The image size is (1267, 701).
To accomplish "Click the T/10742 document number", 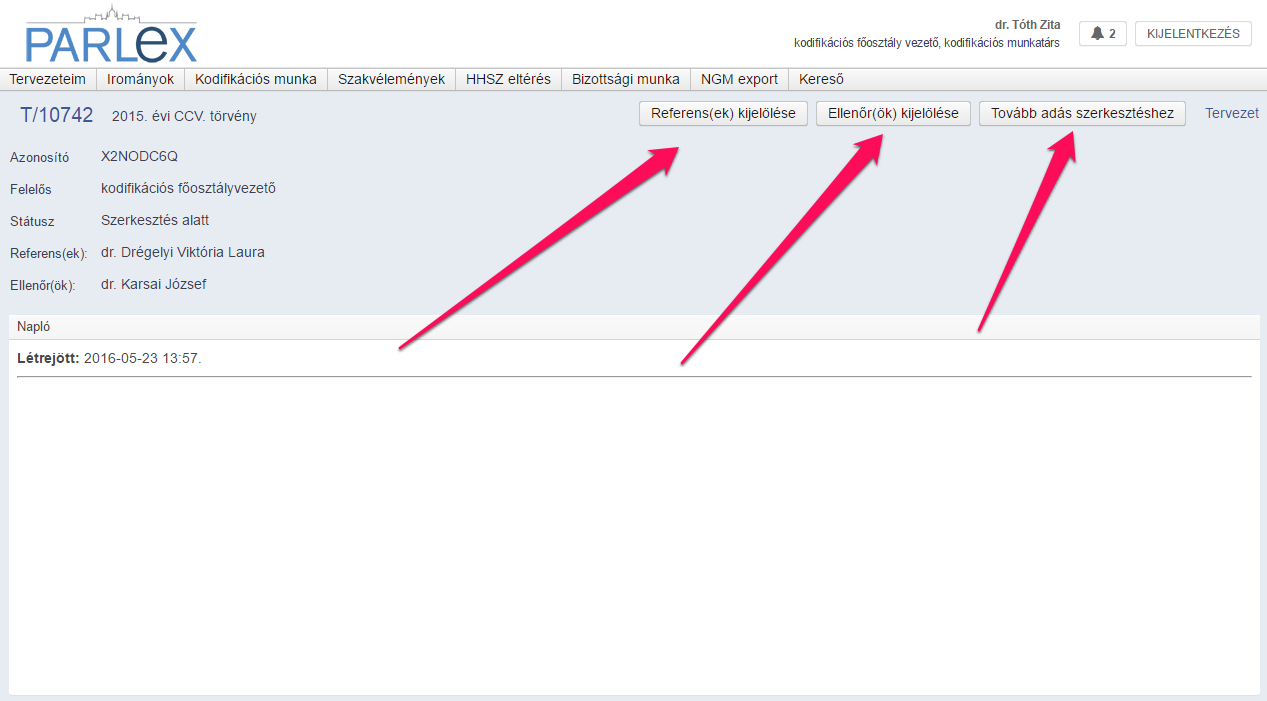I will pyautogui.click(x=57, y=115).
